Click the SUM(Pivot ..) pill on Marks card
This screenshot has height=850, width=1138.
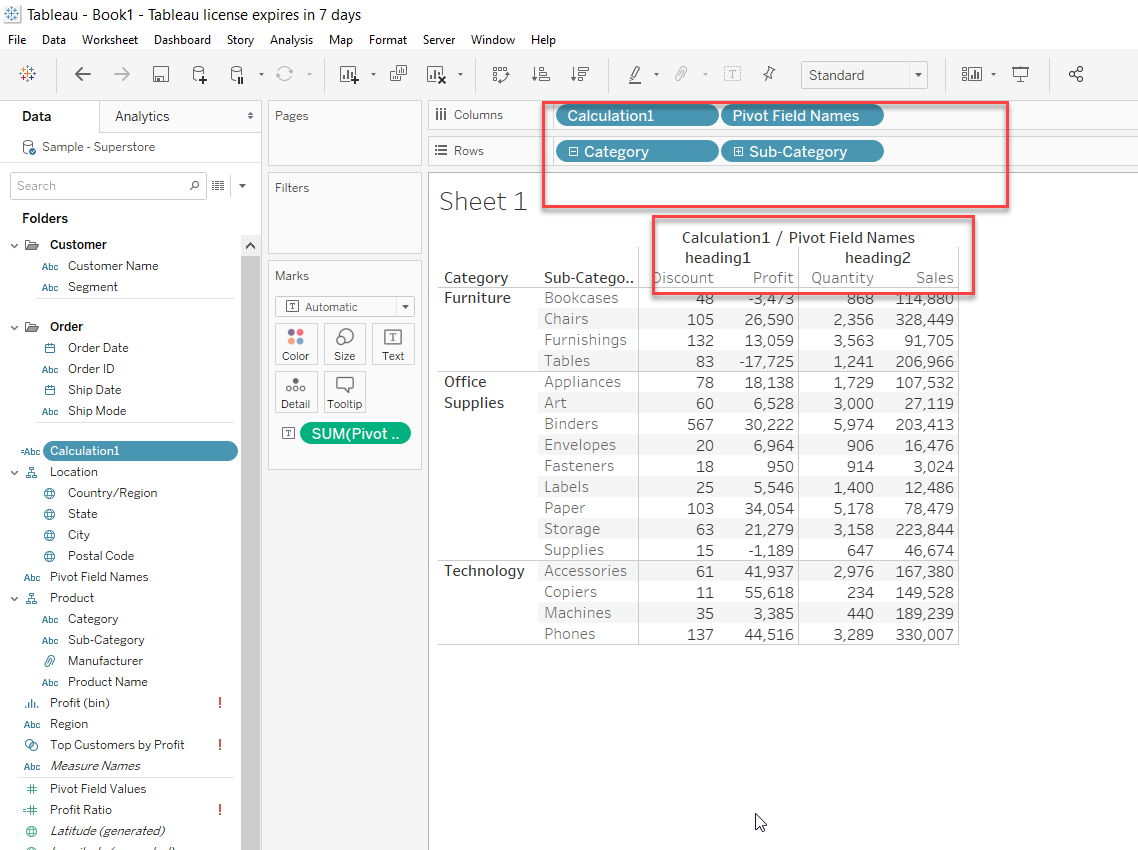pos(355,433)
